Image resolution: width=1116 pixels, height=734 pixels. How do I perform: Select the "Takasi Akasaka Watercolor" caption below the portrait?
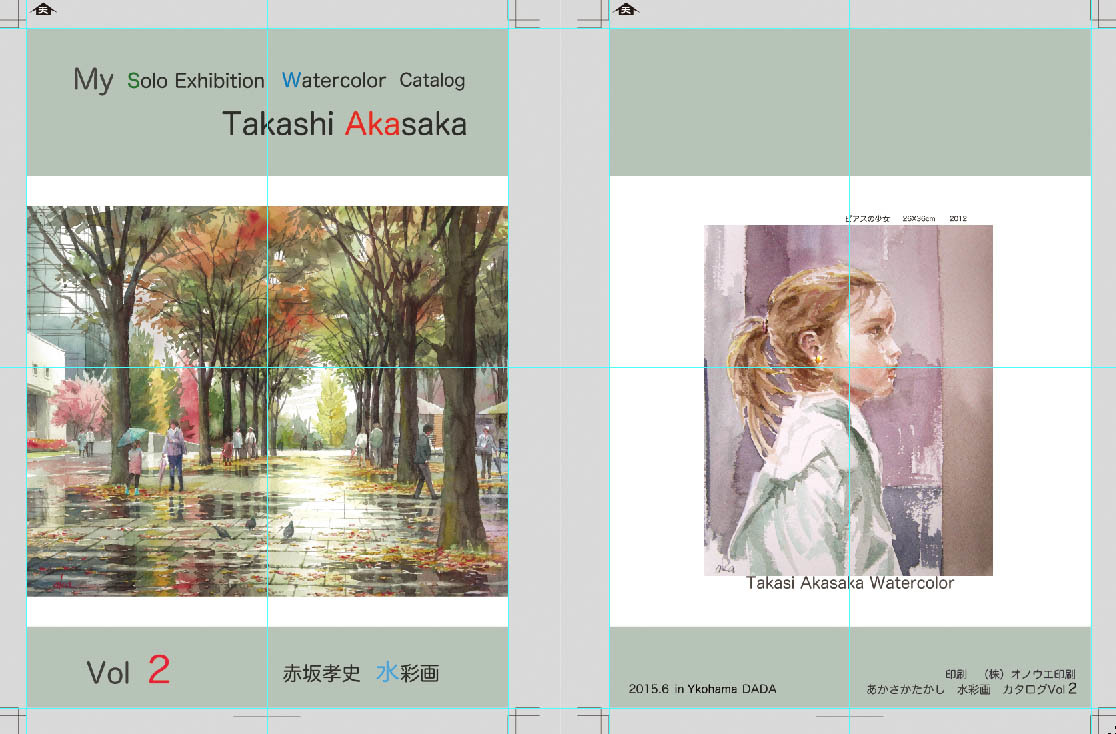click(x=850, y=583)
